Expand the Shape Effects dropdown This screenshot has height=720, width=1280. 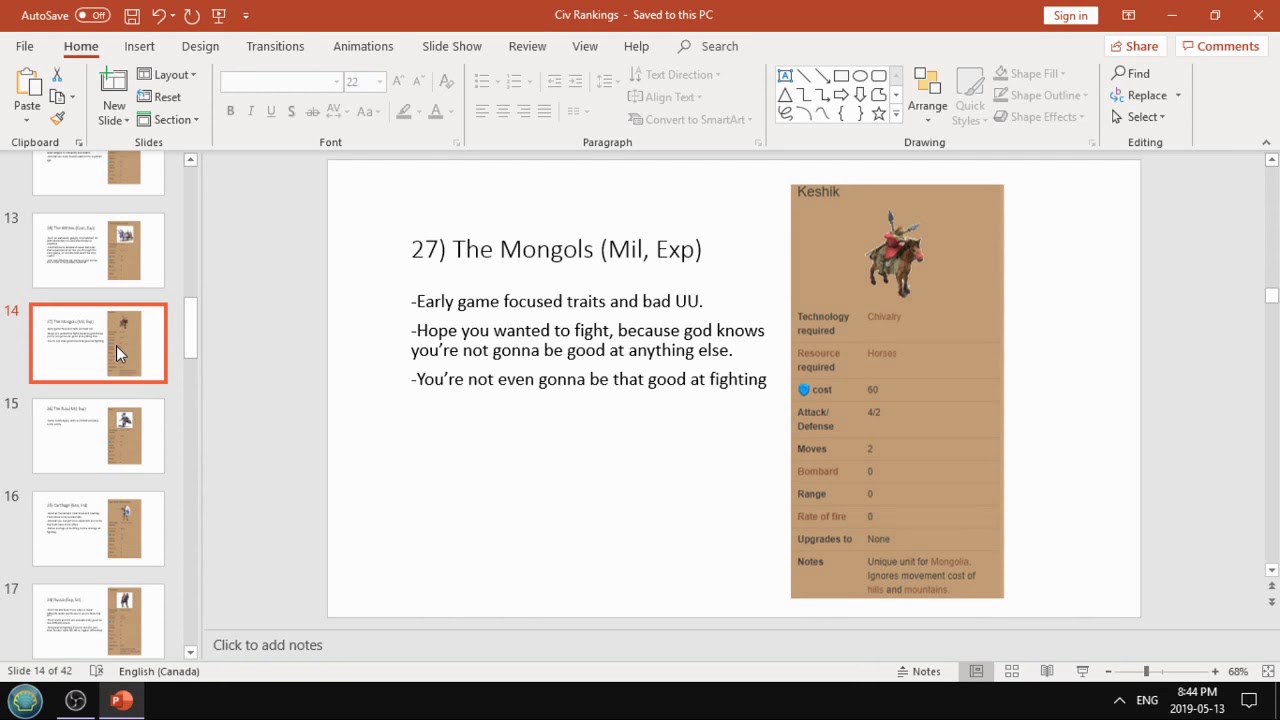1039,117
